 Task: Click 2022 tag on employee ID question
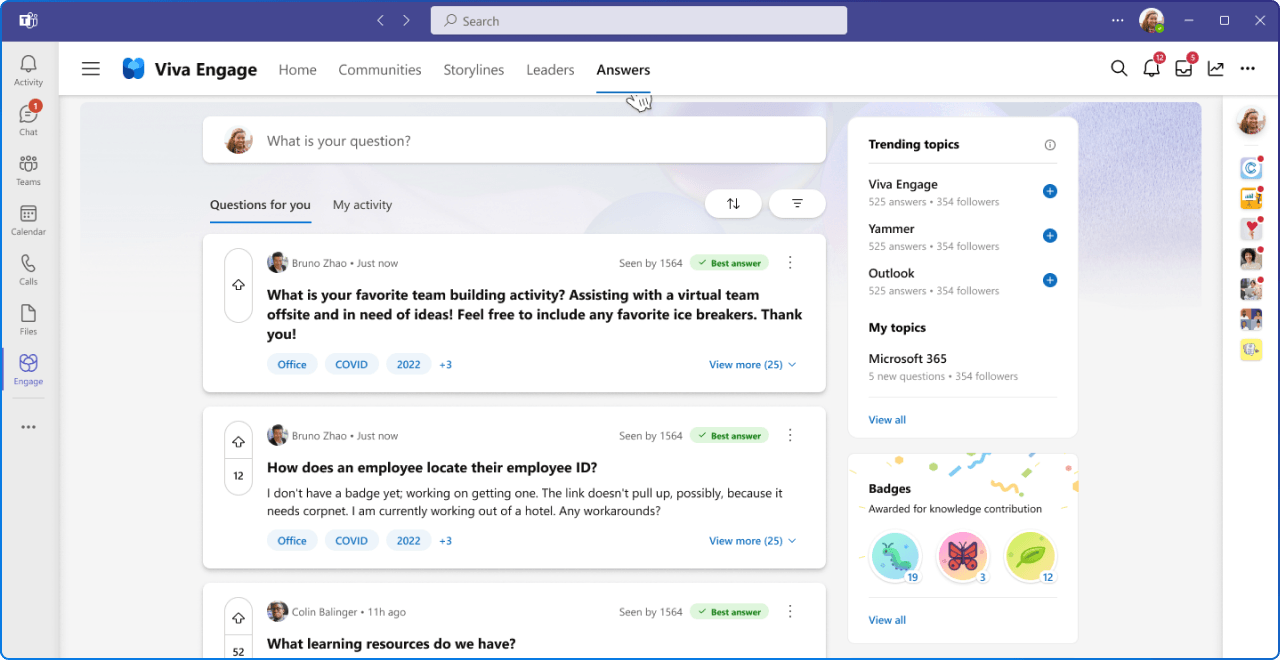pyautogui.click(x=409, y=541)
